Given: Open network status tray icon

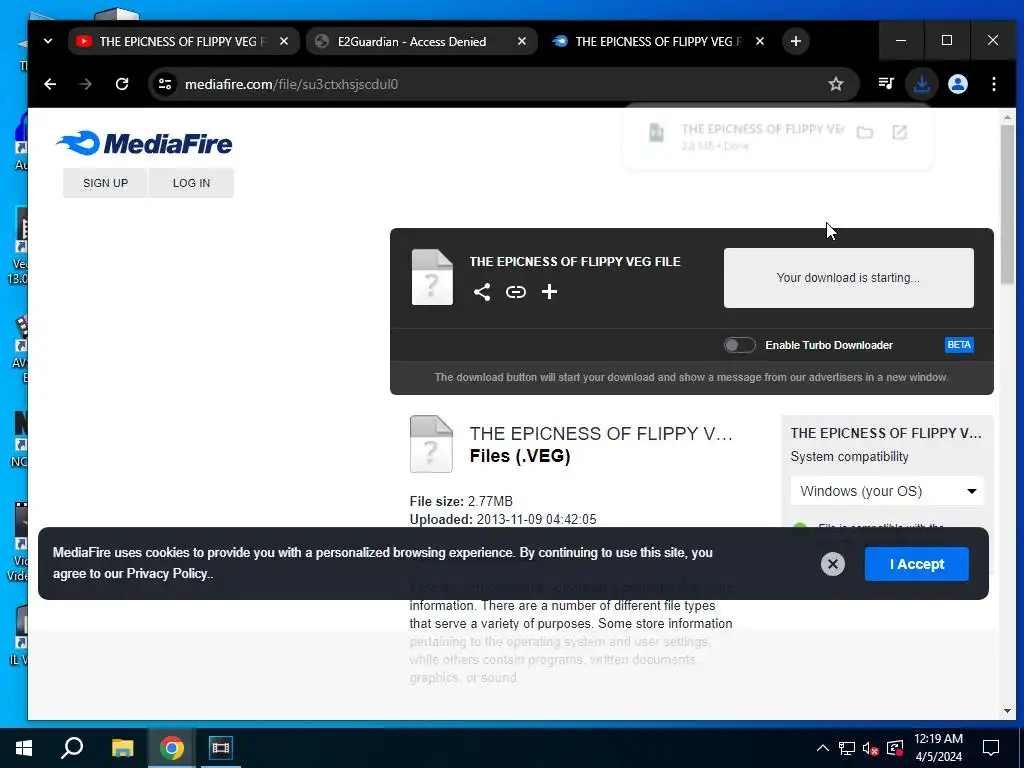Looking at the screenshot, I should (847, 748).
